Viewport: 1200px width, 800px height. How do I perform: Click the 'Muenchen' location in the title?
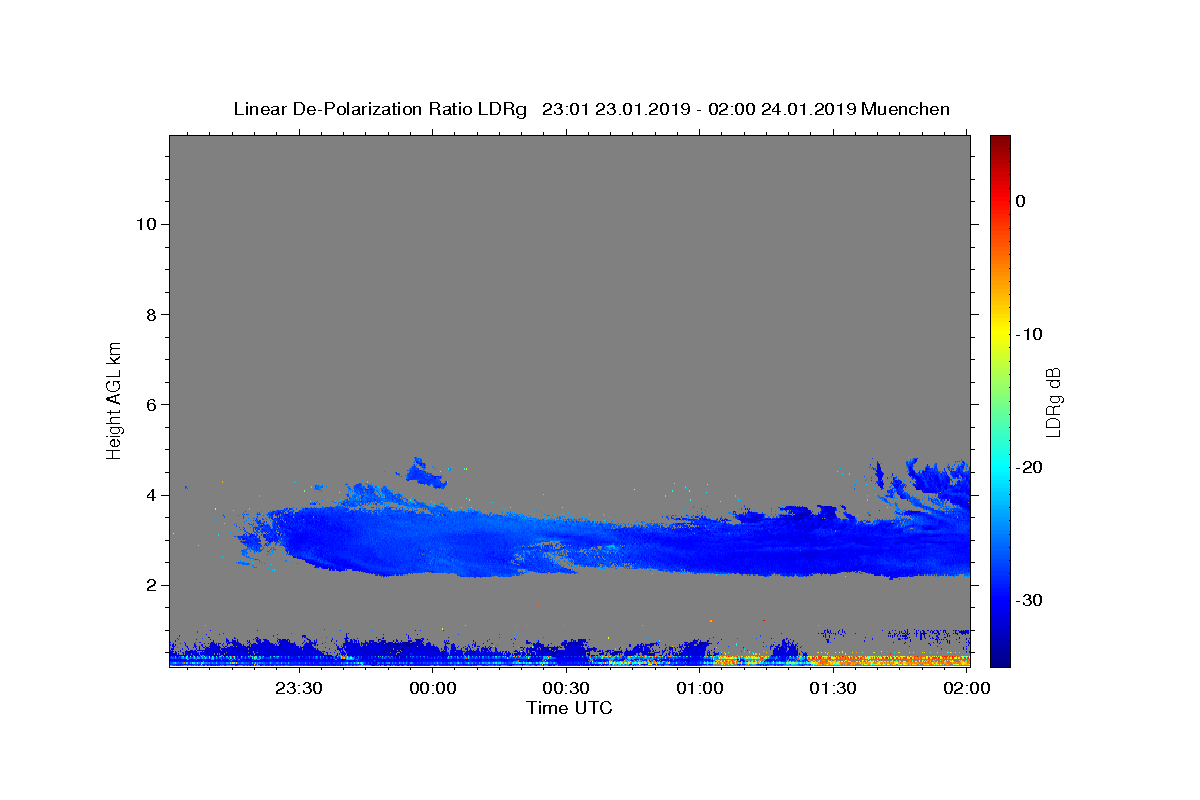[905, 109]
